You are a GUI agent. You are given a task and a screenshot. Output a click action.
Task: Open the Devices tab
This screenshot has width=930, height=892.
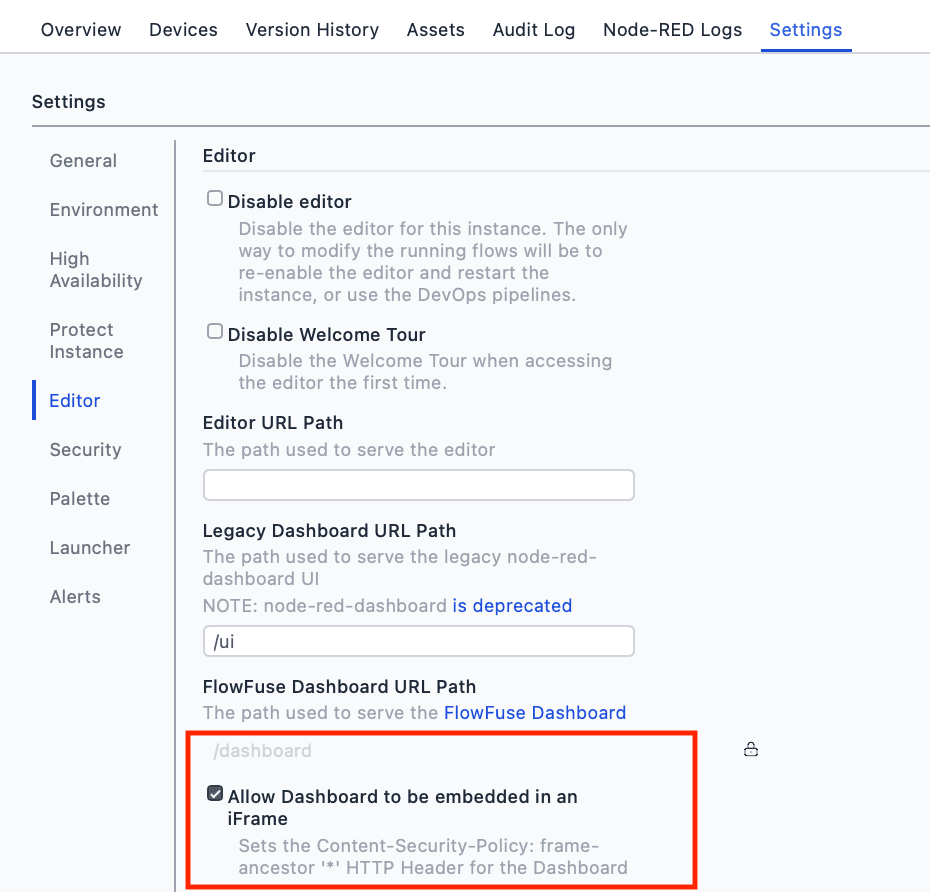click(183, 30)
